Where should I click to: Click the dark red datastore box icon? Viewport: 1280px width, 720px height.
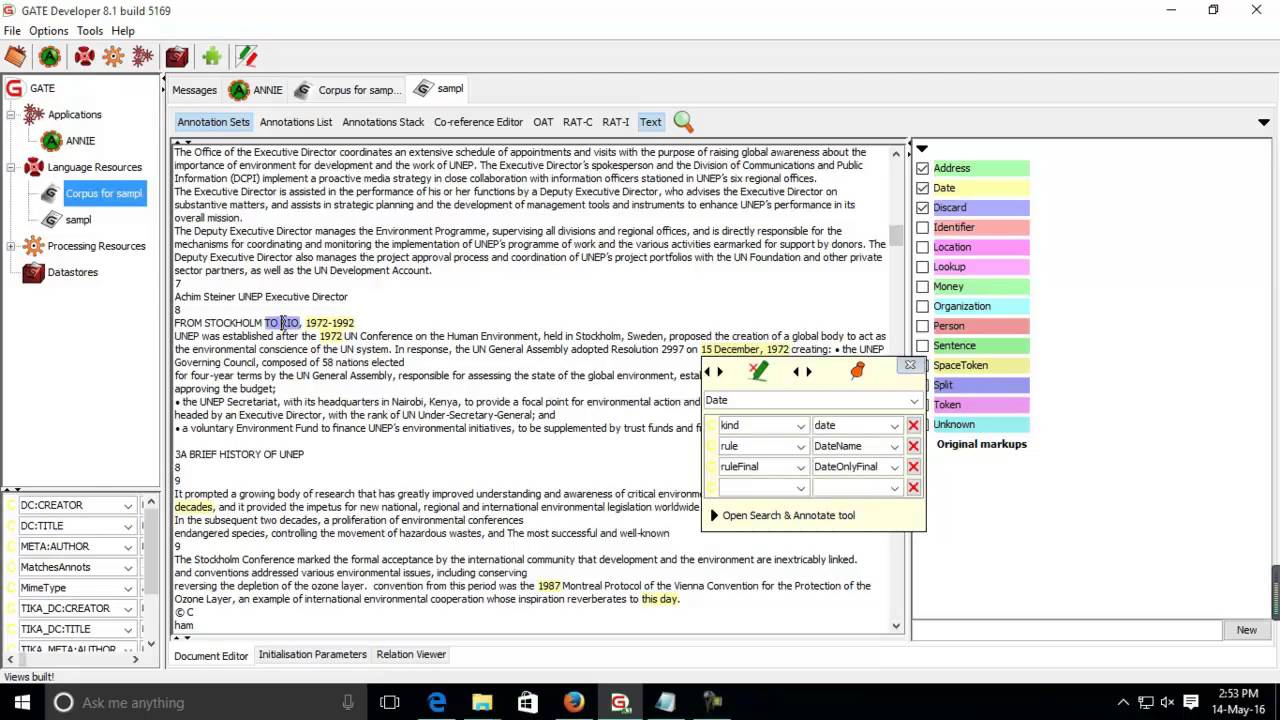tap(177, 56)
